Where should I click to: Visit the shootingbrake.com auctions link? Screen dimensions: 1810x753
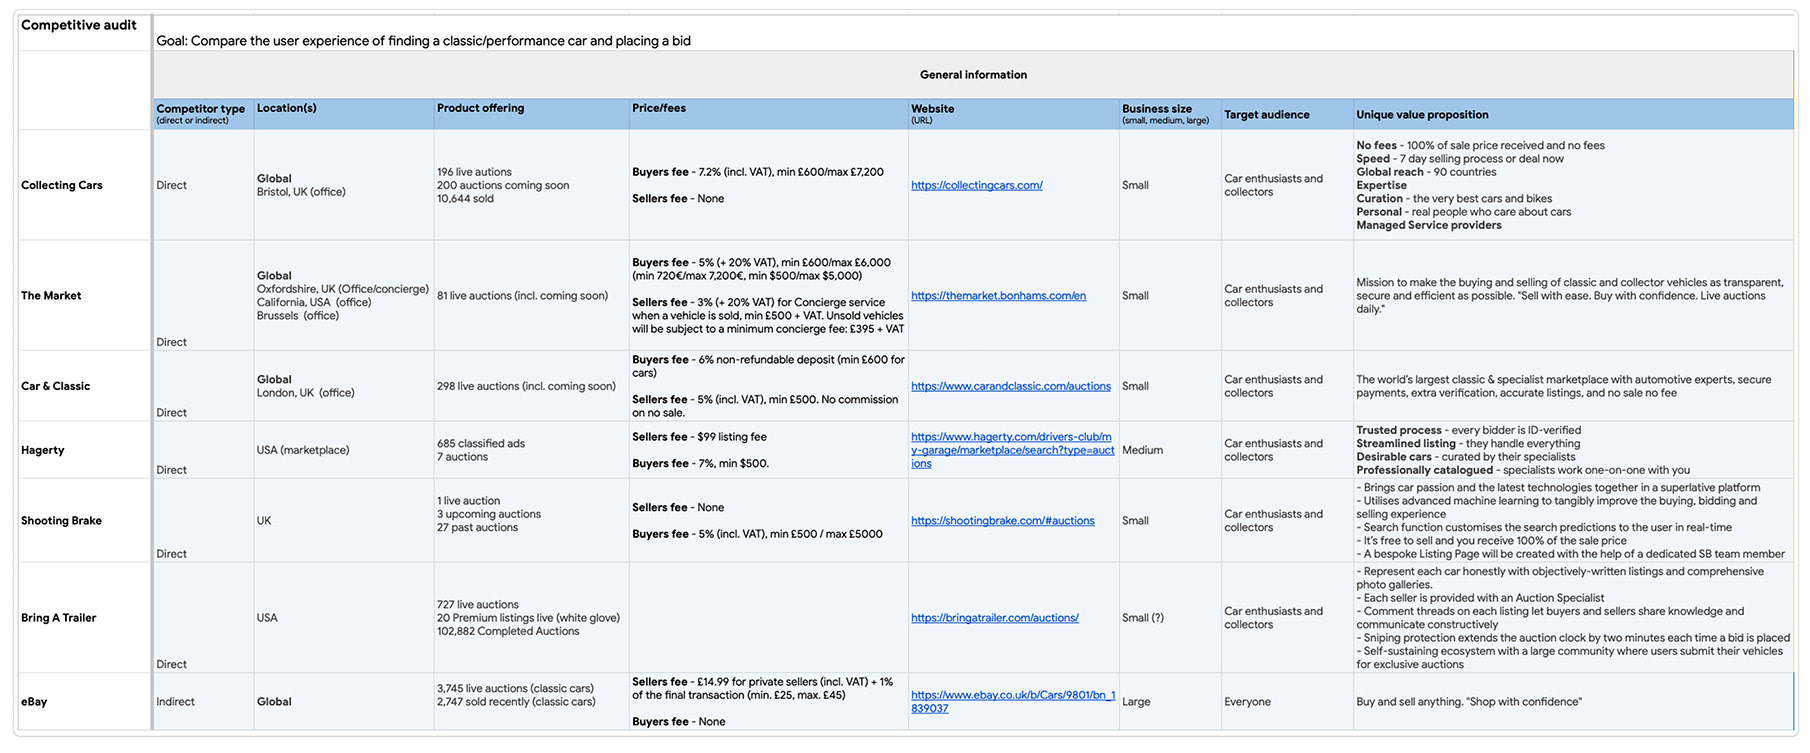pos(1002,521)
